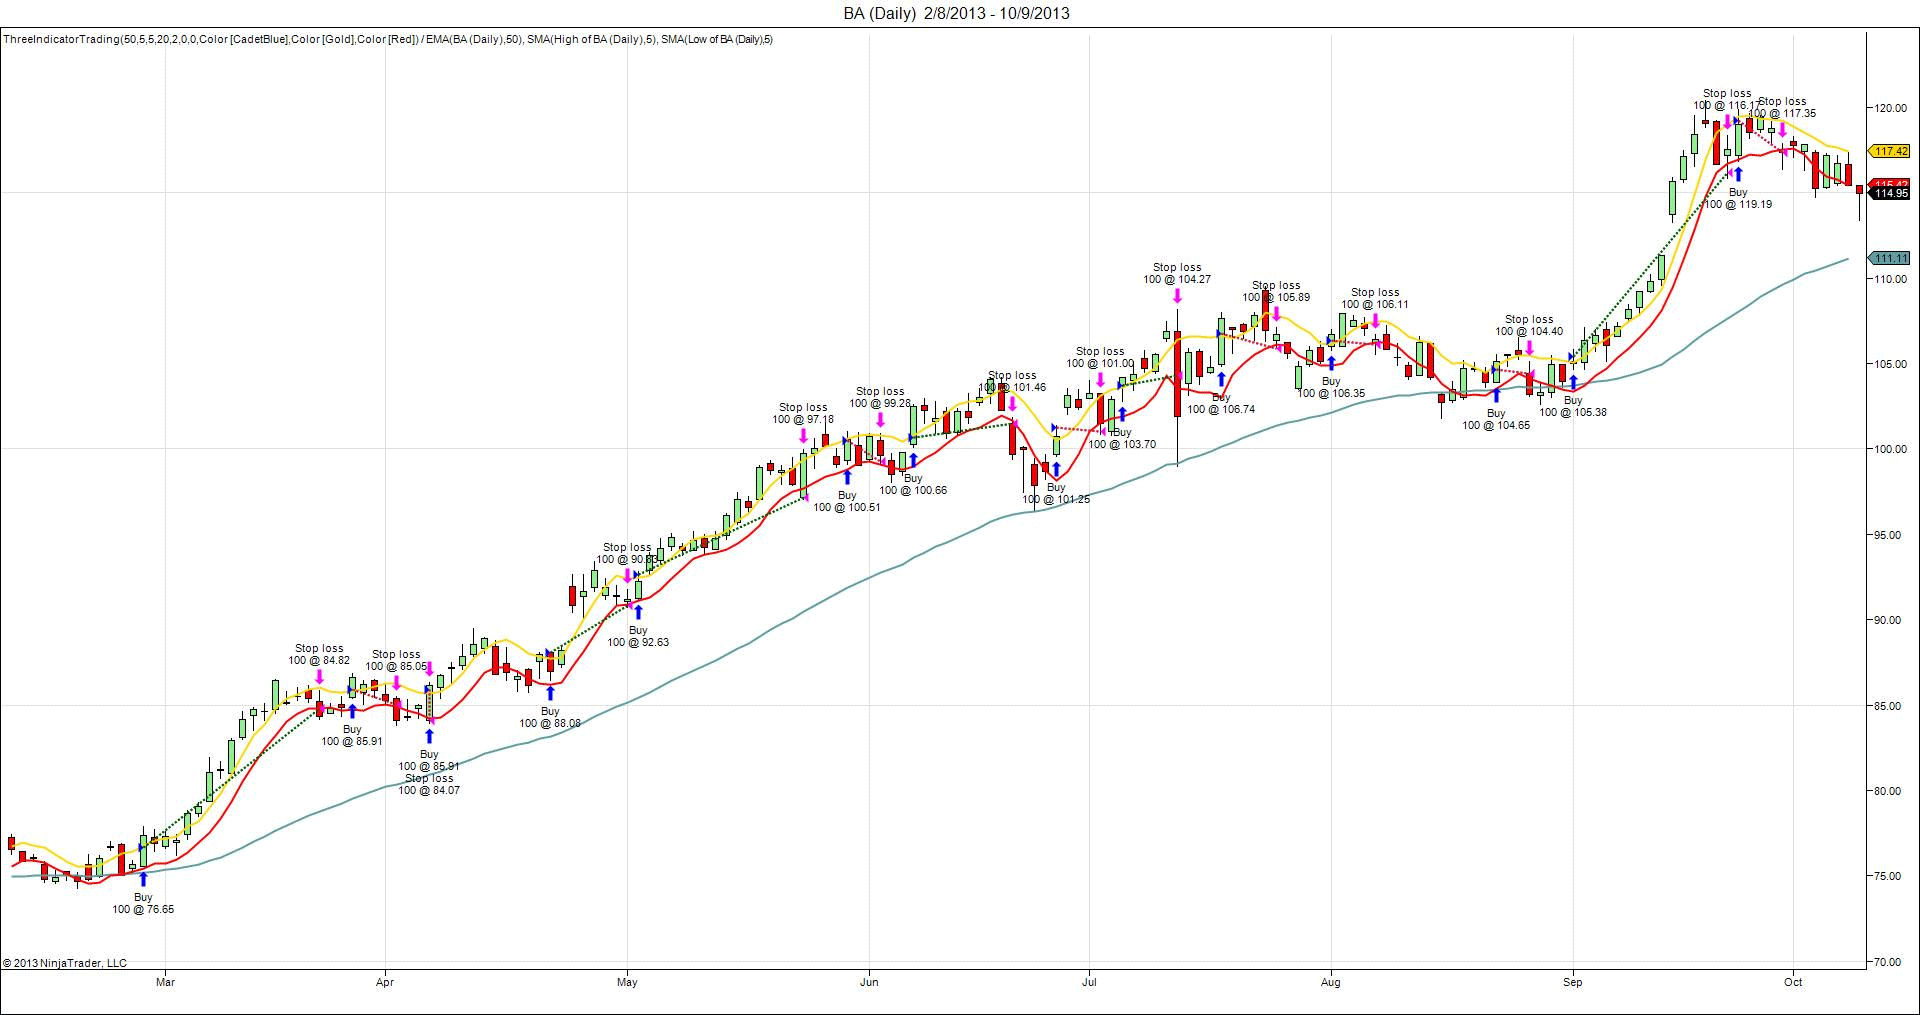Click the 'Buy 100 @ 103.70' label
This screenshot has width=1920, height=1015.
(1122, 438)
